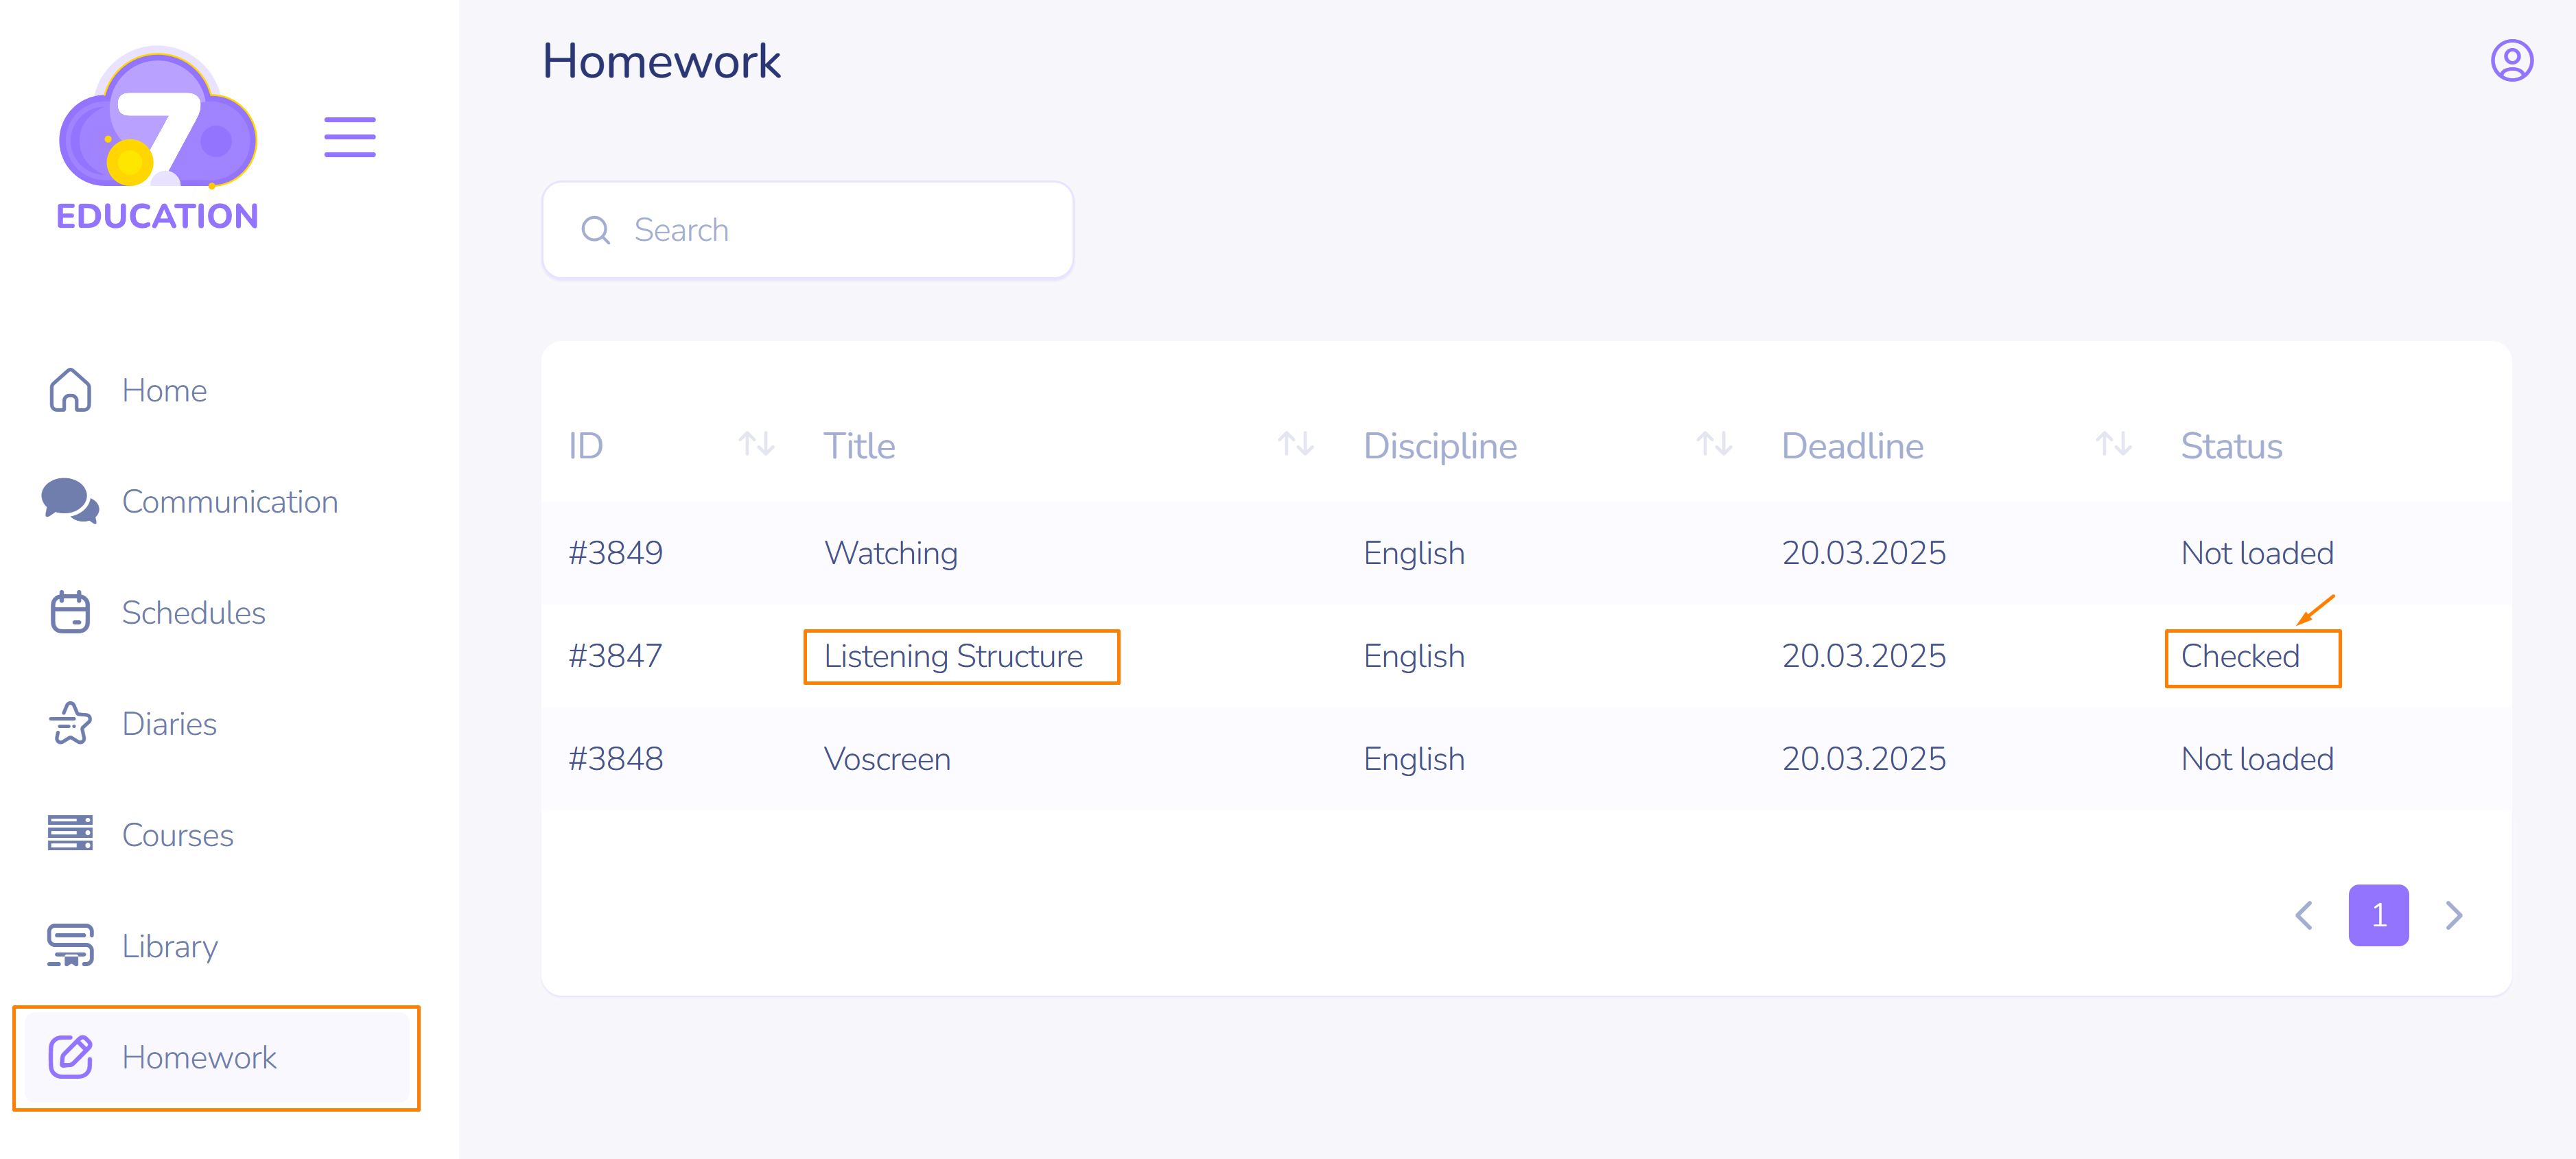This screenshot has width=2576, height=1159.
Task: Click the Library icon in sidebar
Action: click(70, 945)
